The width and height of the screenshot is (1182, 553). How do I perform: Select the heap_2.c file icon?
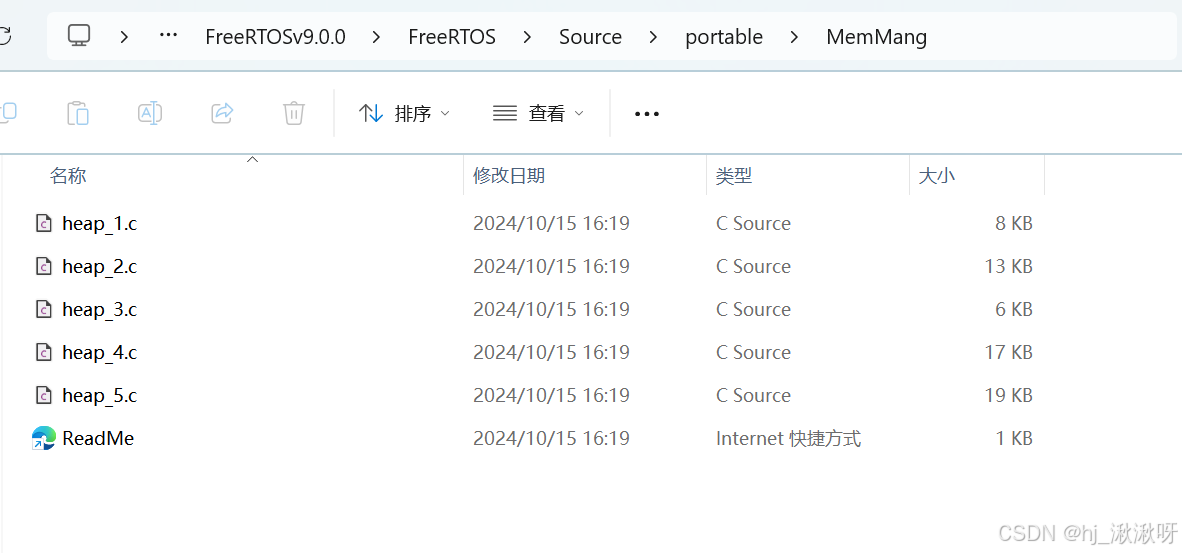(x=44, y=267)
